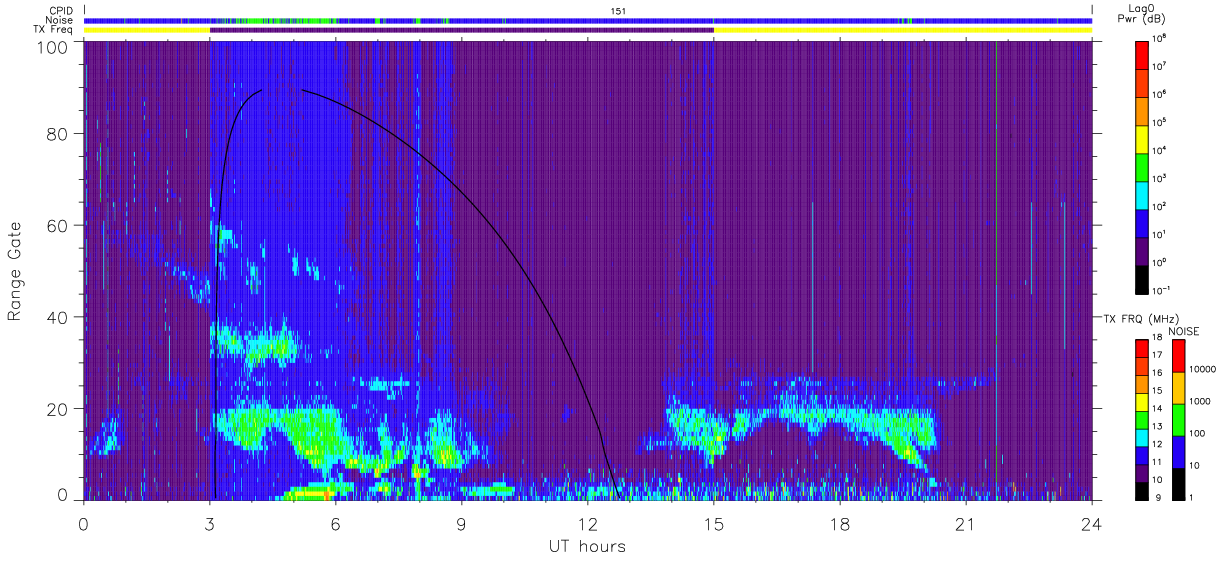Click the 20 tick on Range Gate axis
Viewport: 1228px width, 567px height.
[57, 409]
